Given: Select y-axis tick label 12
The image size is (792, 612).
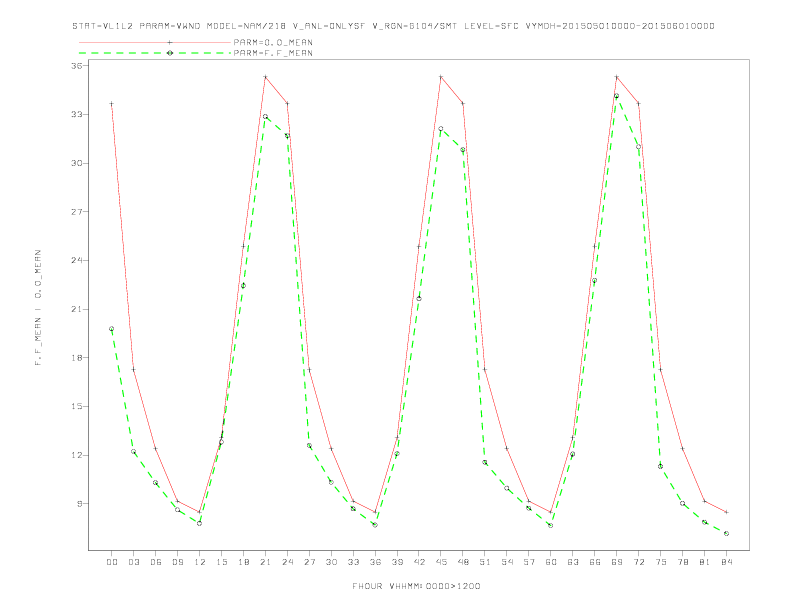Looking at the screenshot, I should [77, 455].
